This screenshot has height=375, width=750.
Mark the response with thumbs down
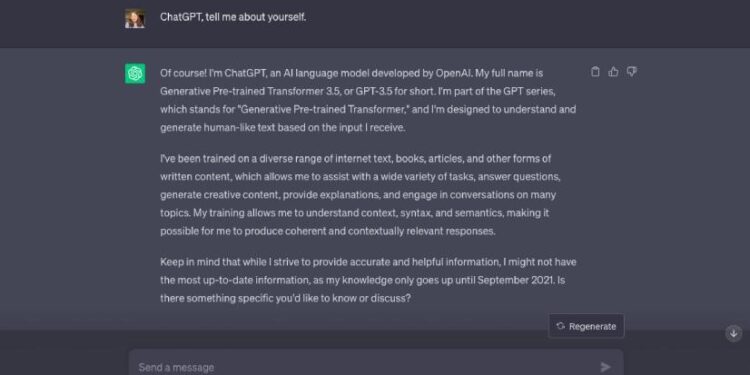pos(631,72)
